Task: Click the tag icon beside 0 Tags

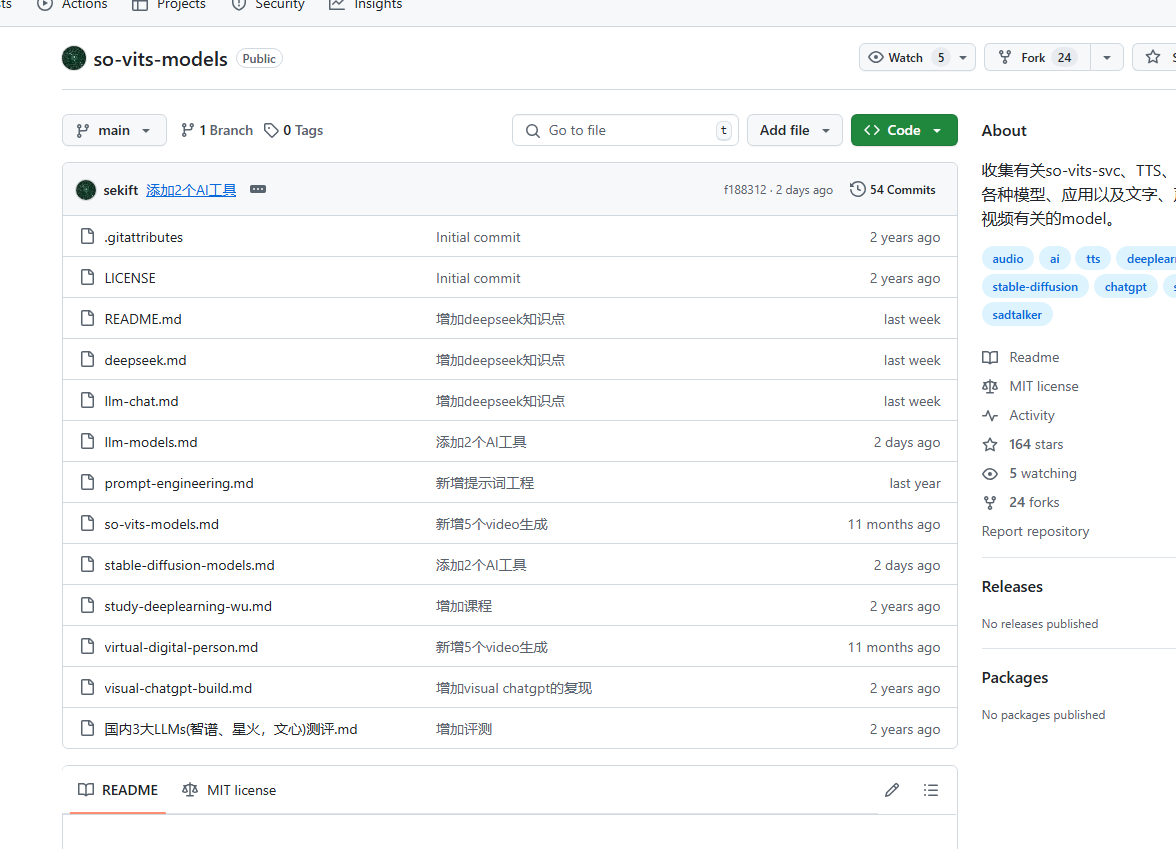Action: [271, 130]
